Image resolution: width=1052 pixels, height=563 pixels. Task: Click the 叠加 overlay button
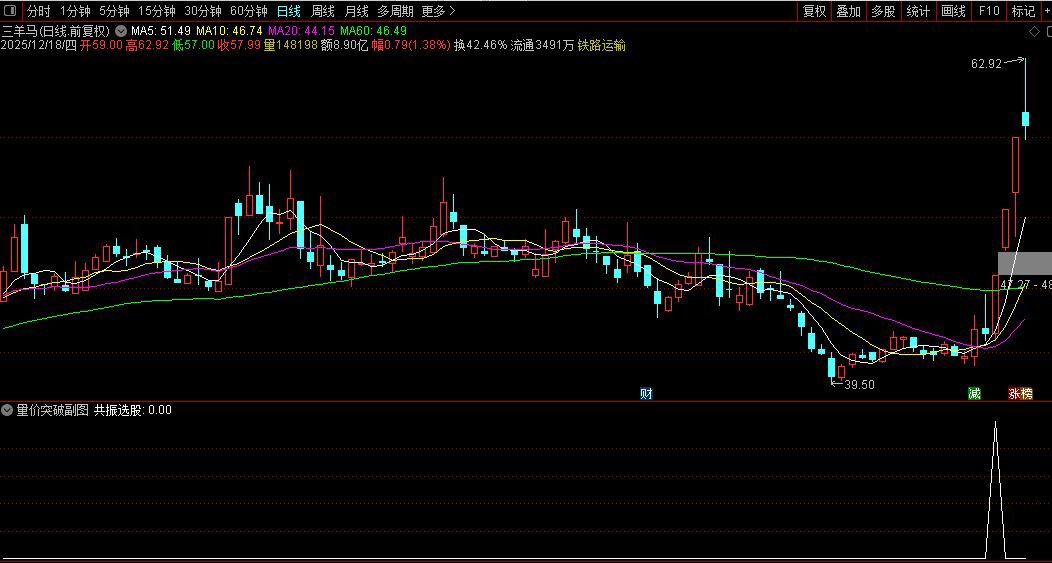point(849,11)
